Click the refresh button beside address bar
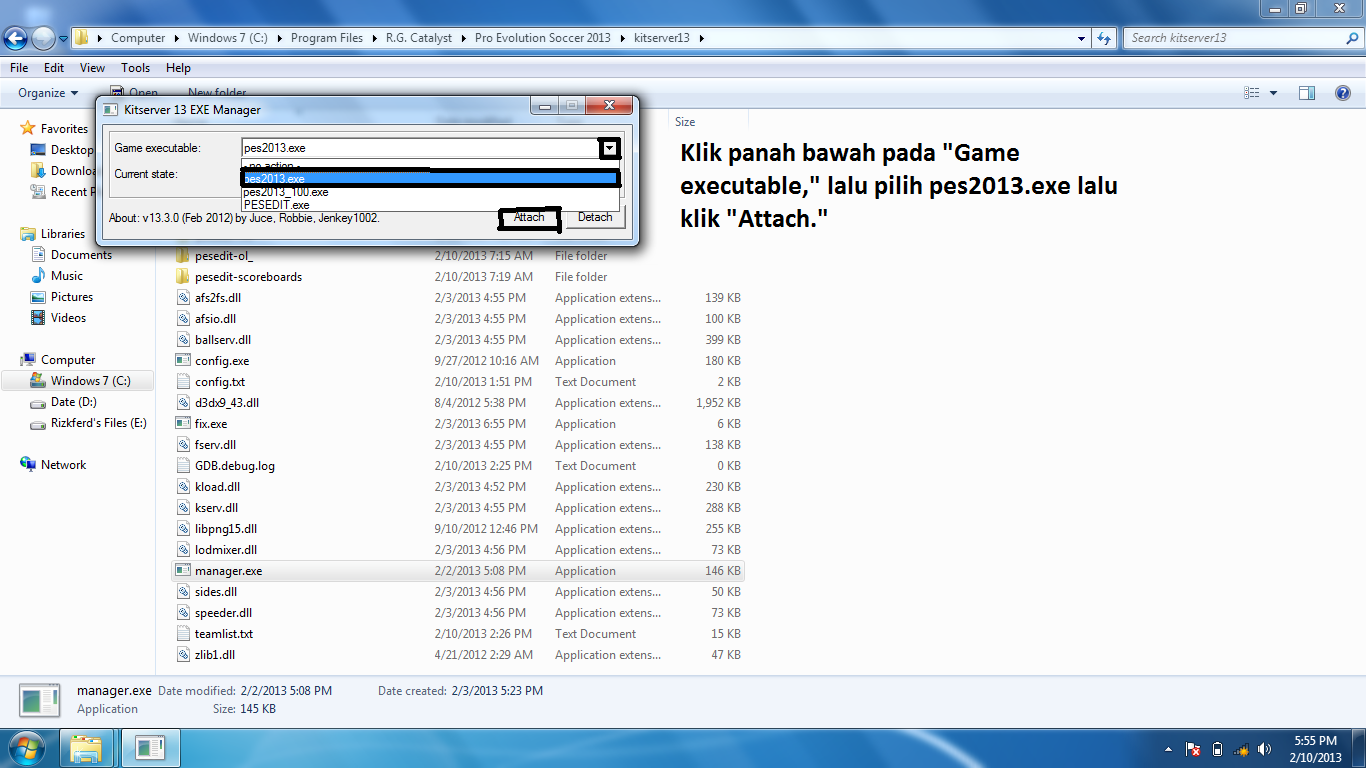 tap(1104, 38)
